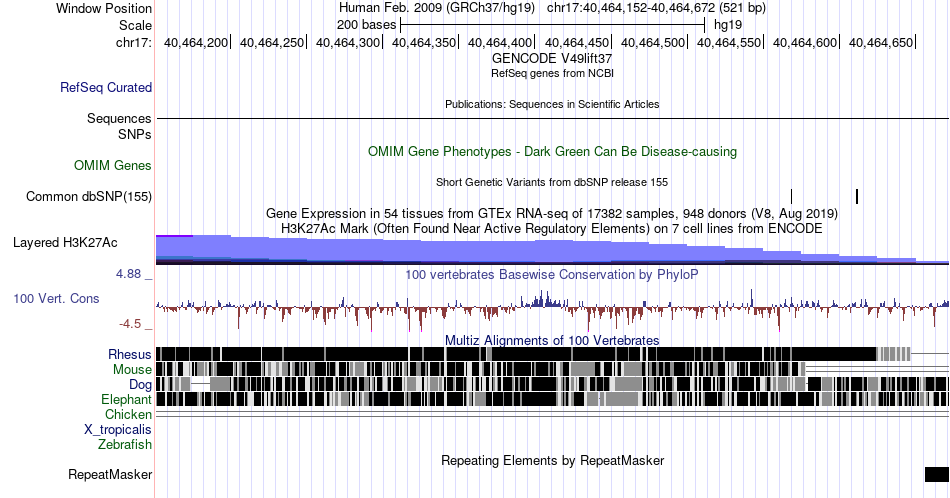Screen dimensions: 950x498
Task: Click 'Repeating Elements by RepeatMasker' title
Action: coord(553,460)
